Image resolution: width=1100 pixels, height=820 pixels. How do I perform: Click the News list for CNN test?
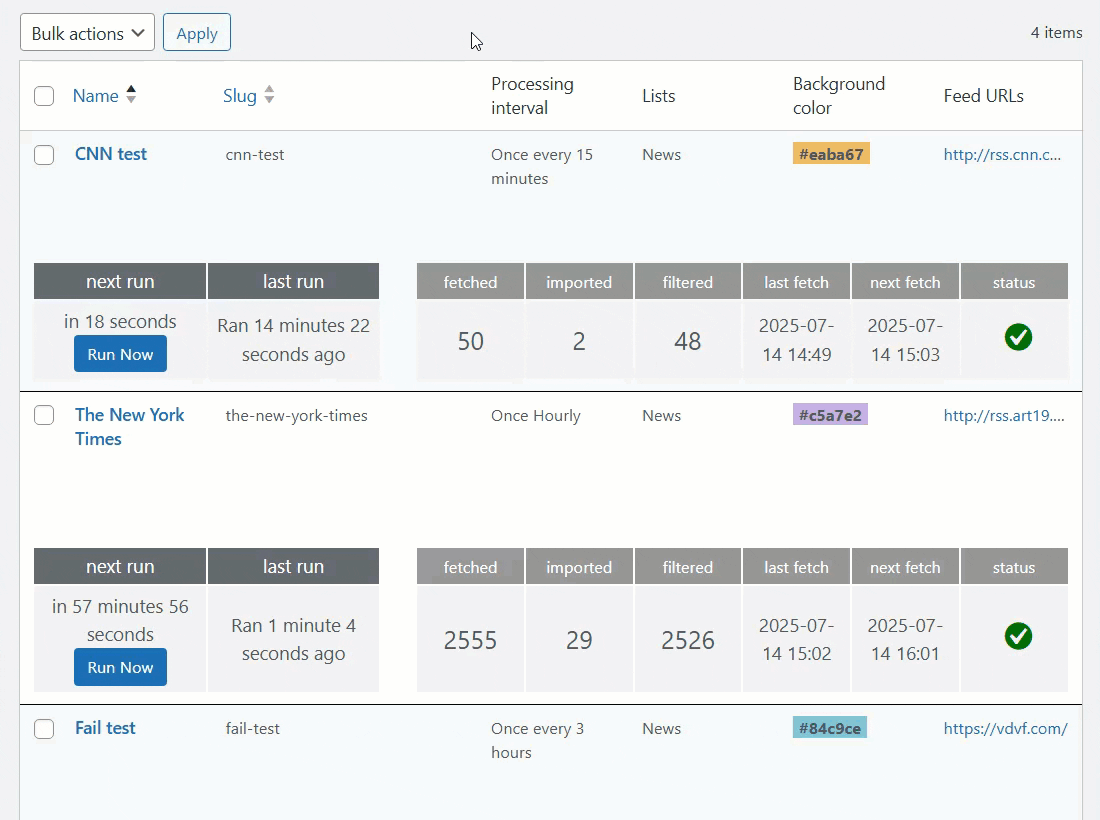point(661,154)
